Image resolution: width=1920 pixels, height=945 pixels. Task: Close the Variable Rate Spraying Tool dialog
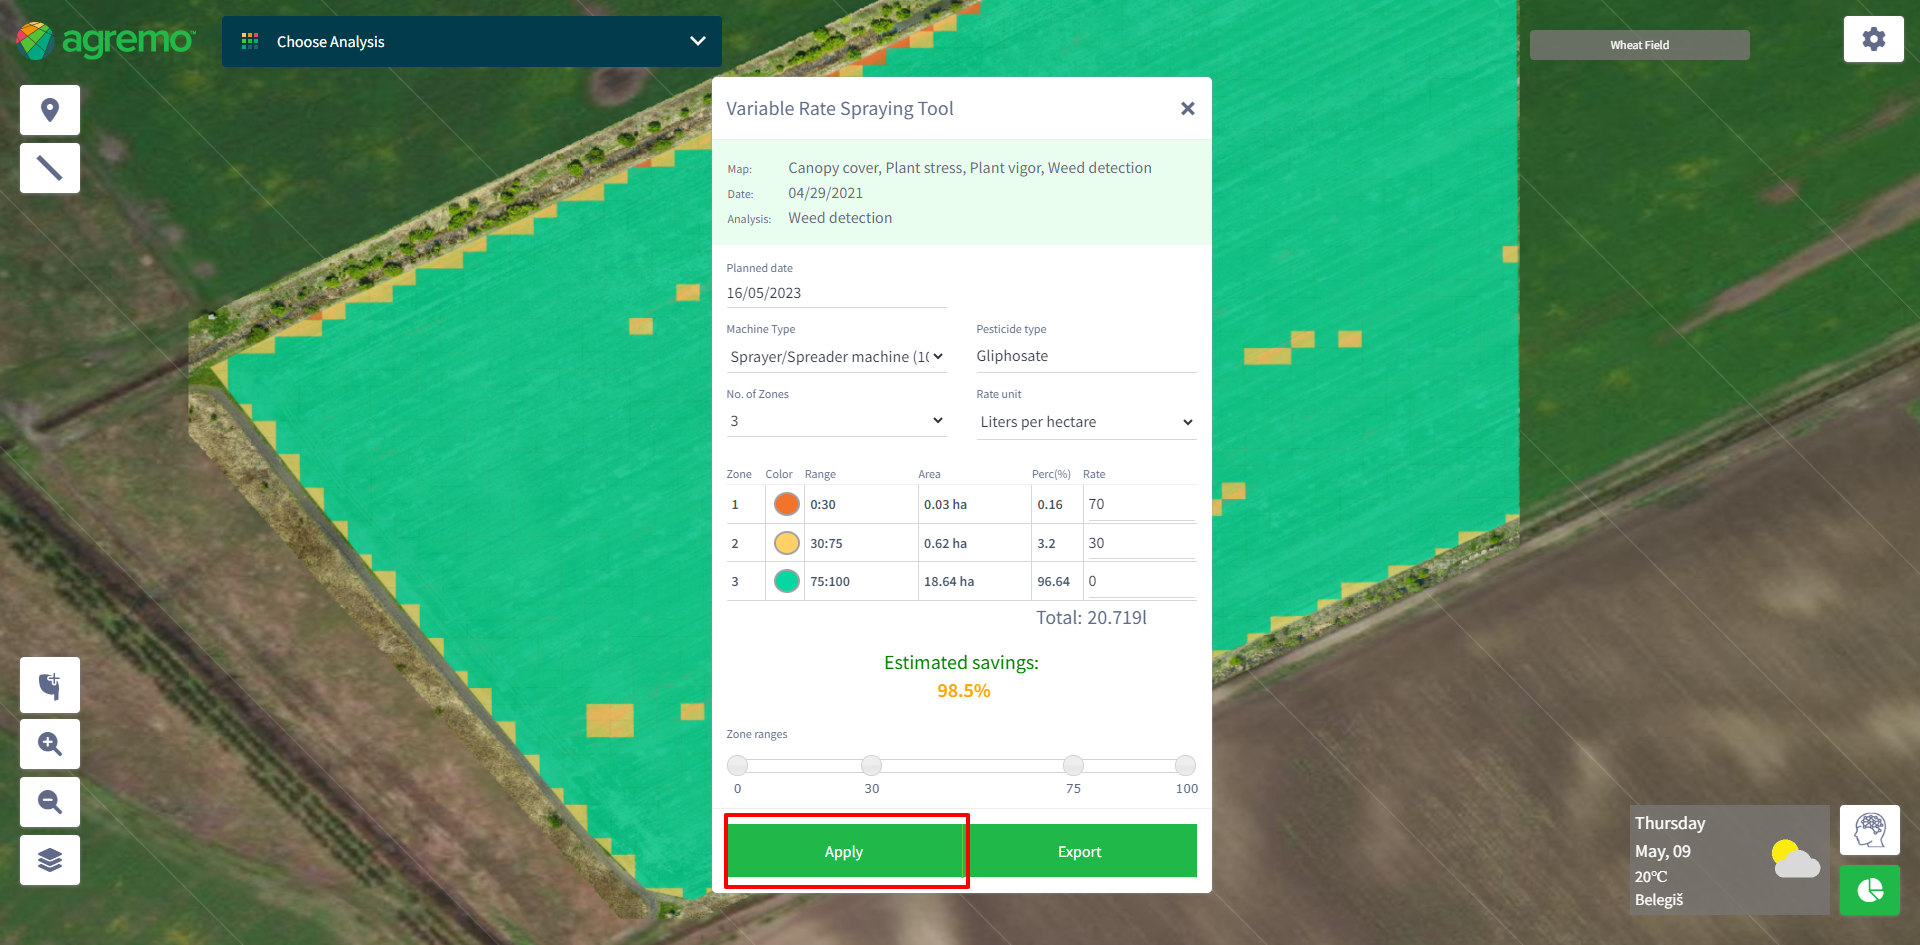coord(1187,109)
